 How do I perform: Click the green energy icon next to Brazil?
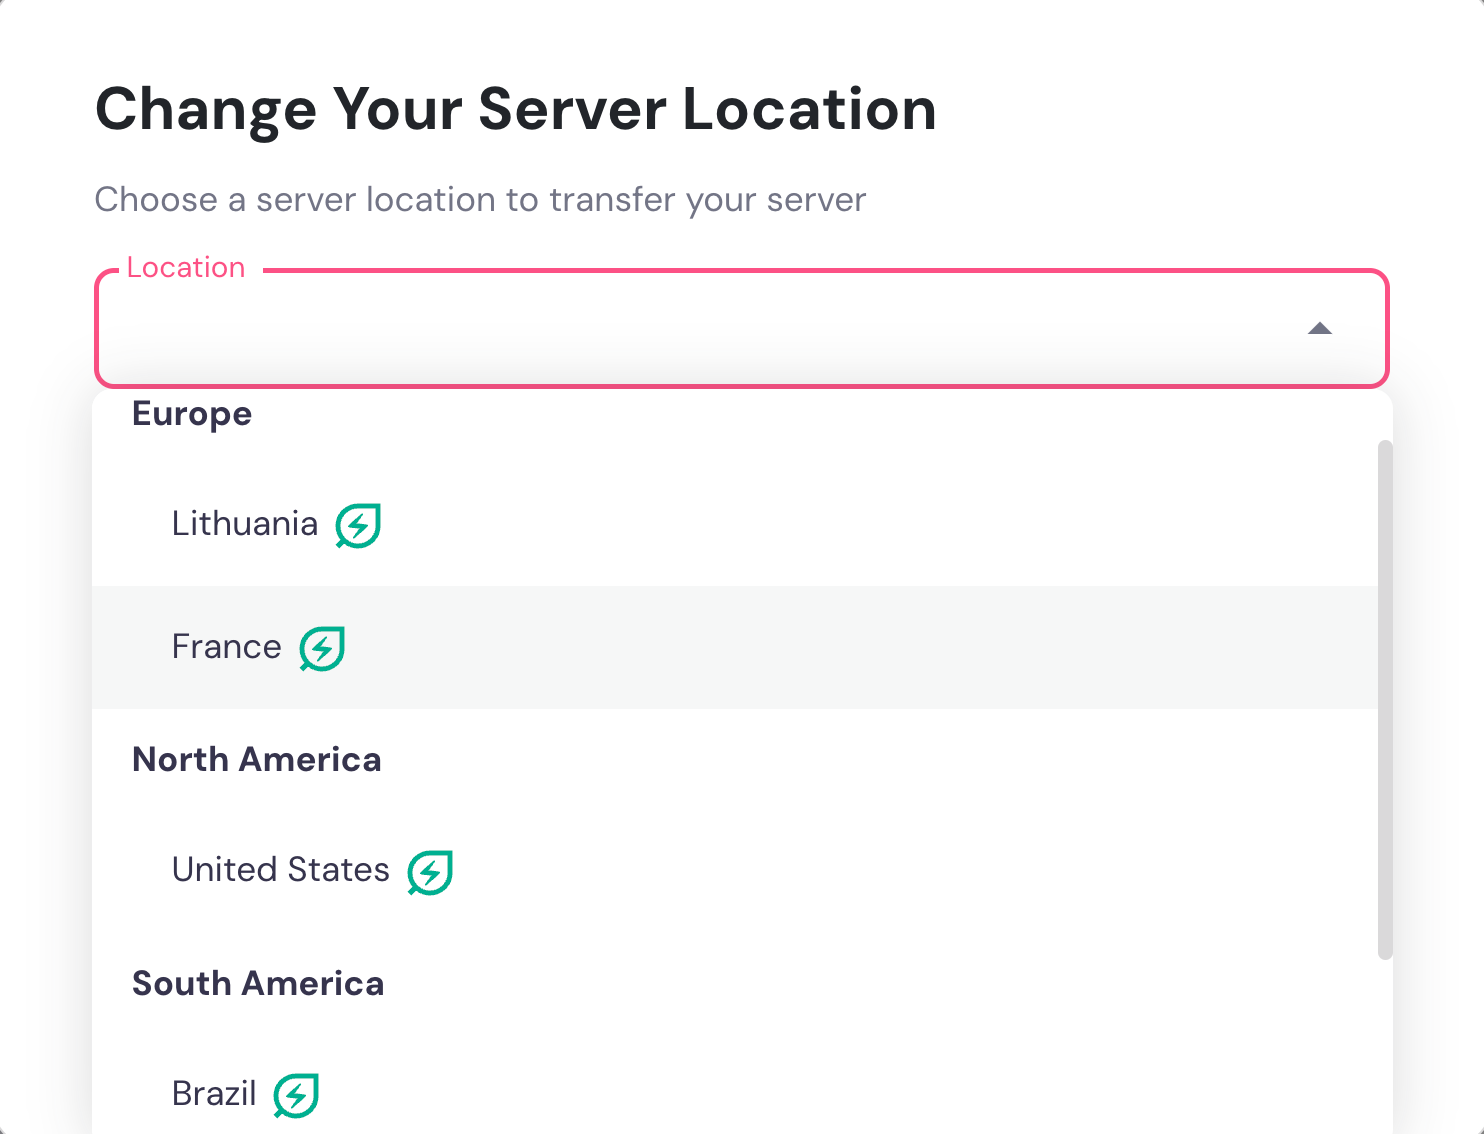point(296,1095)
